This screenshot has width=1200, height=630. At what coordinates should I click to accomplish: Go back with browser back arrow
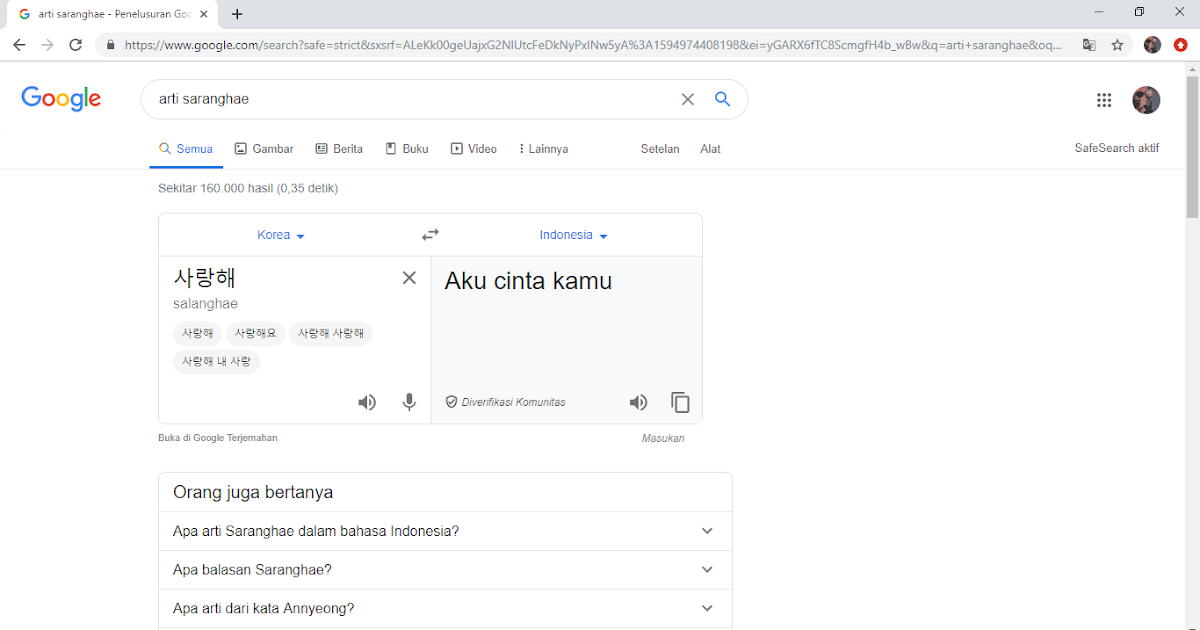pos(19,45)
